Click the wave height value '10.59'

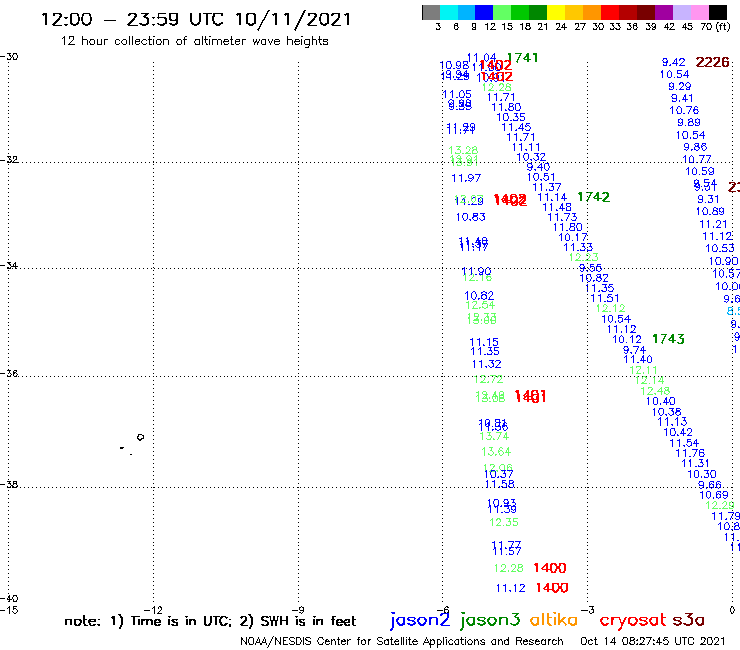click(x=700, y=171)
